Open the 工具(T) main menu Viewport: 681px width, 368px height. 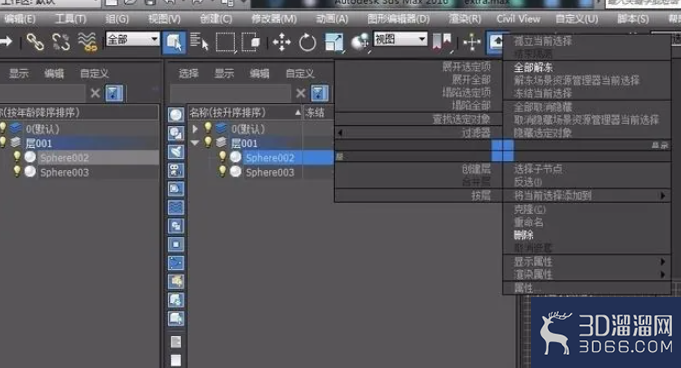(x=70, y=19)
